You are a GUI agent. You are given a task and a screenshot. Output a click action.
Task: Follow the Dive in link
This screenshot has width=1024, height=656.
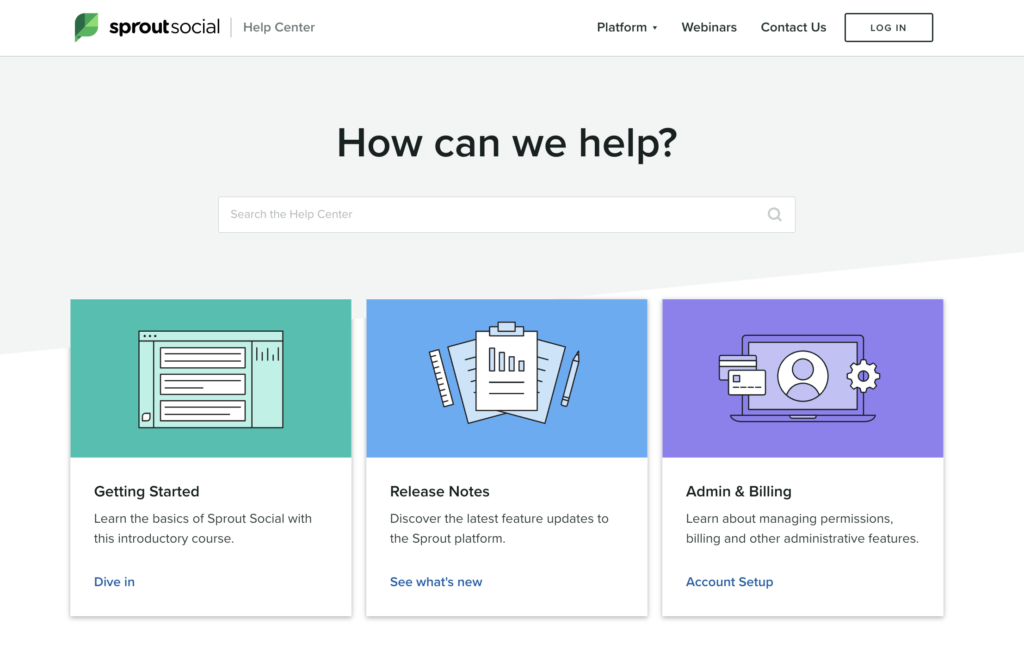tap(114, 582)
